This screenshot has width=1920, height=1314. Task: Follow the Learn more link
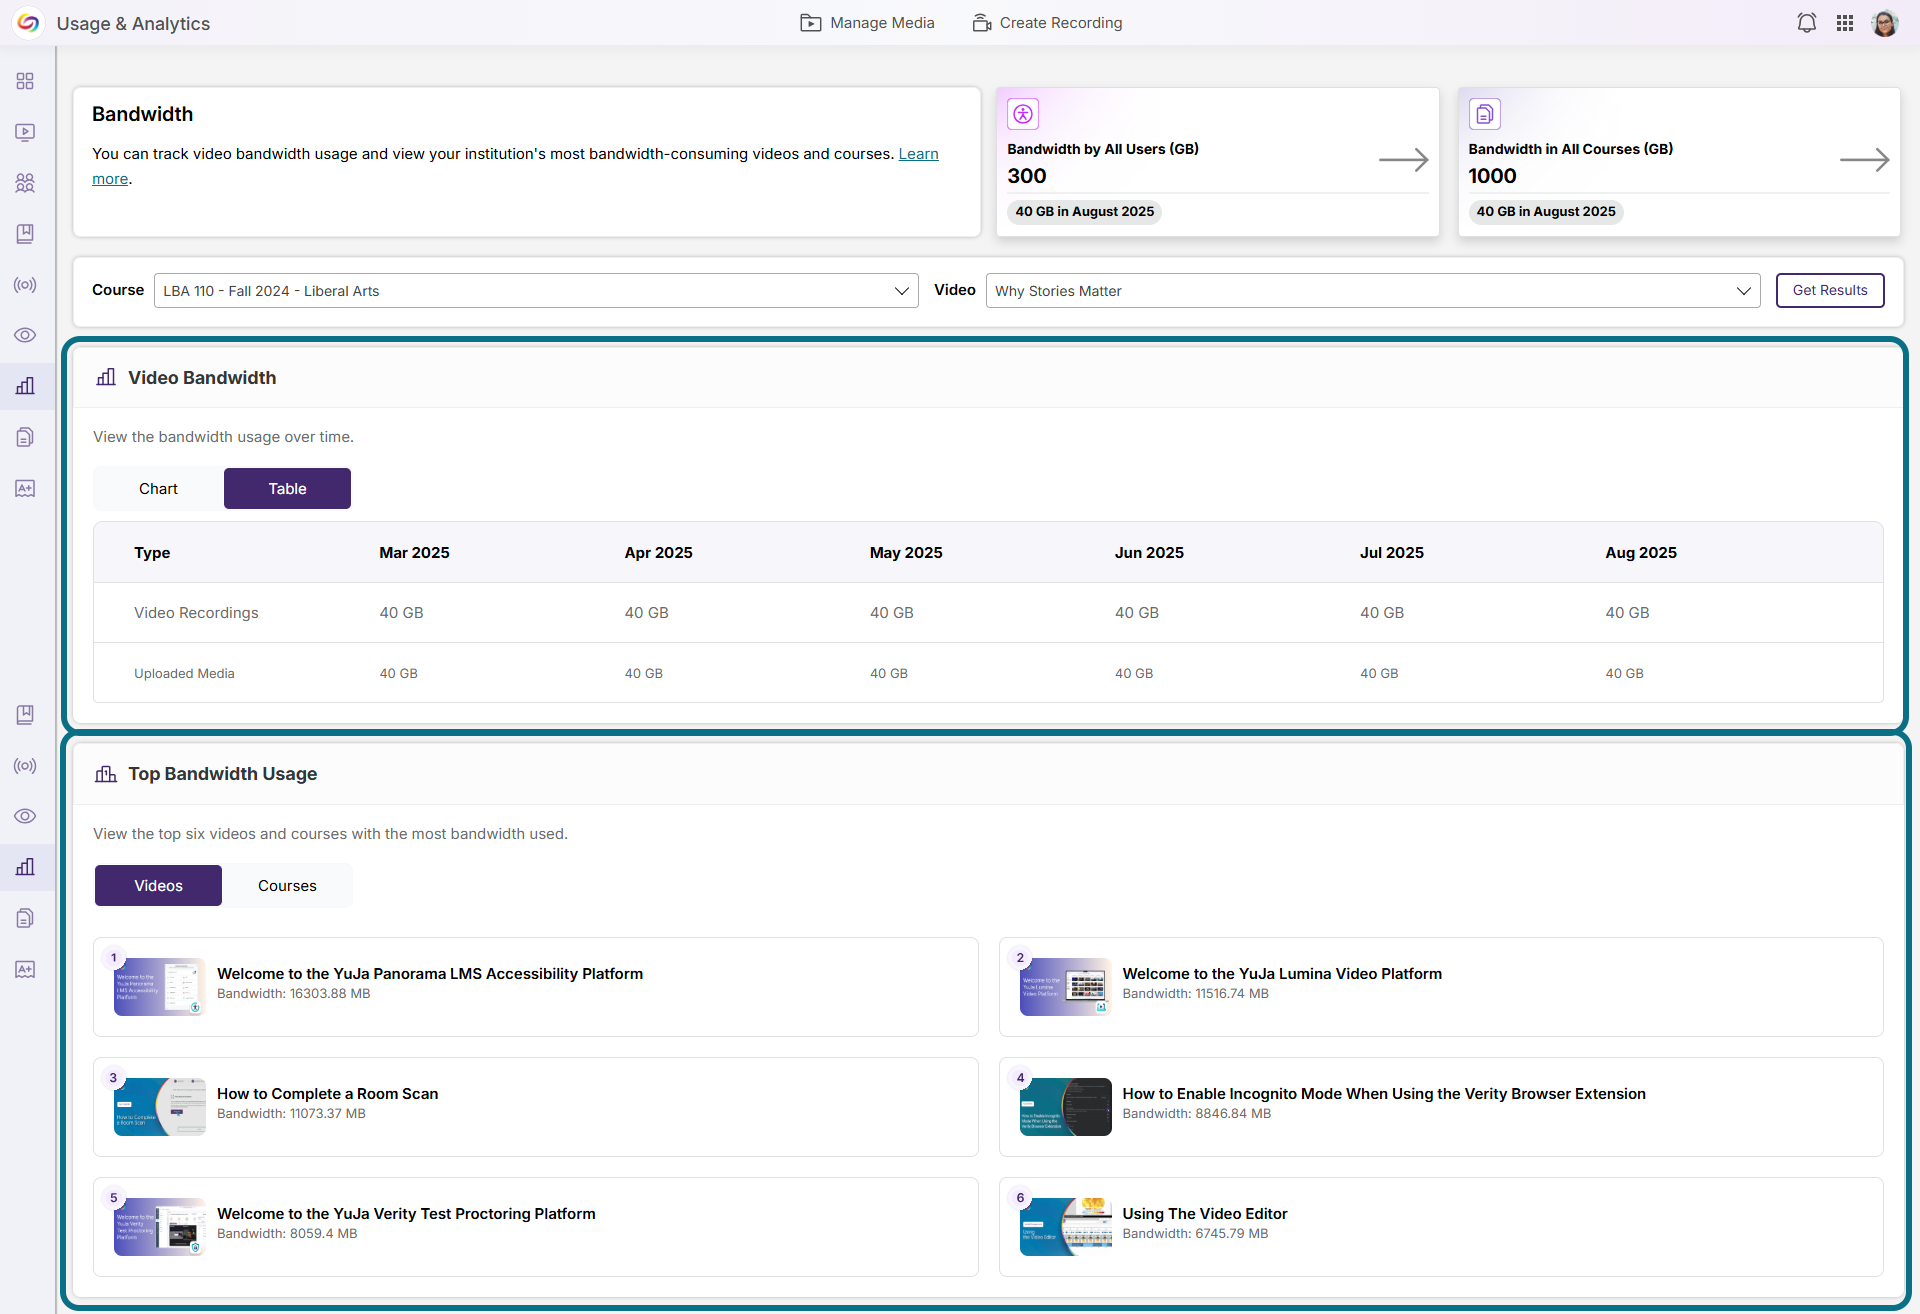[x=918, y=154]
